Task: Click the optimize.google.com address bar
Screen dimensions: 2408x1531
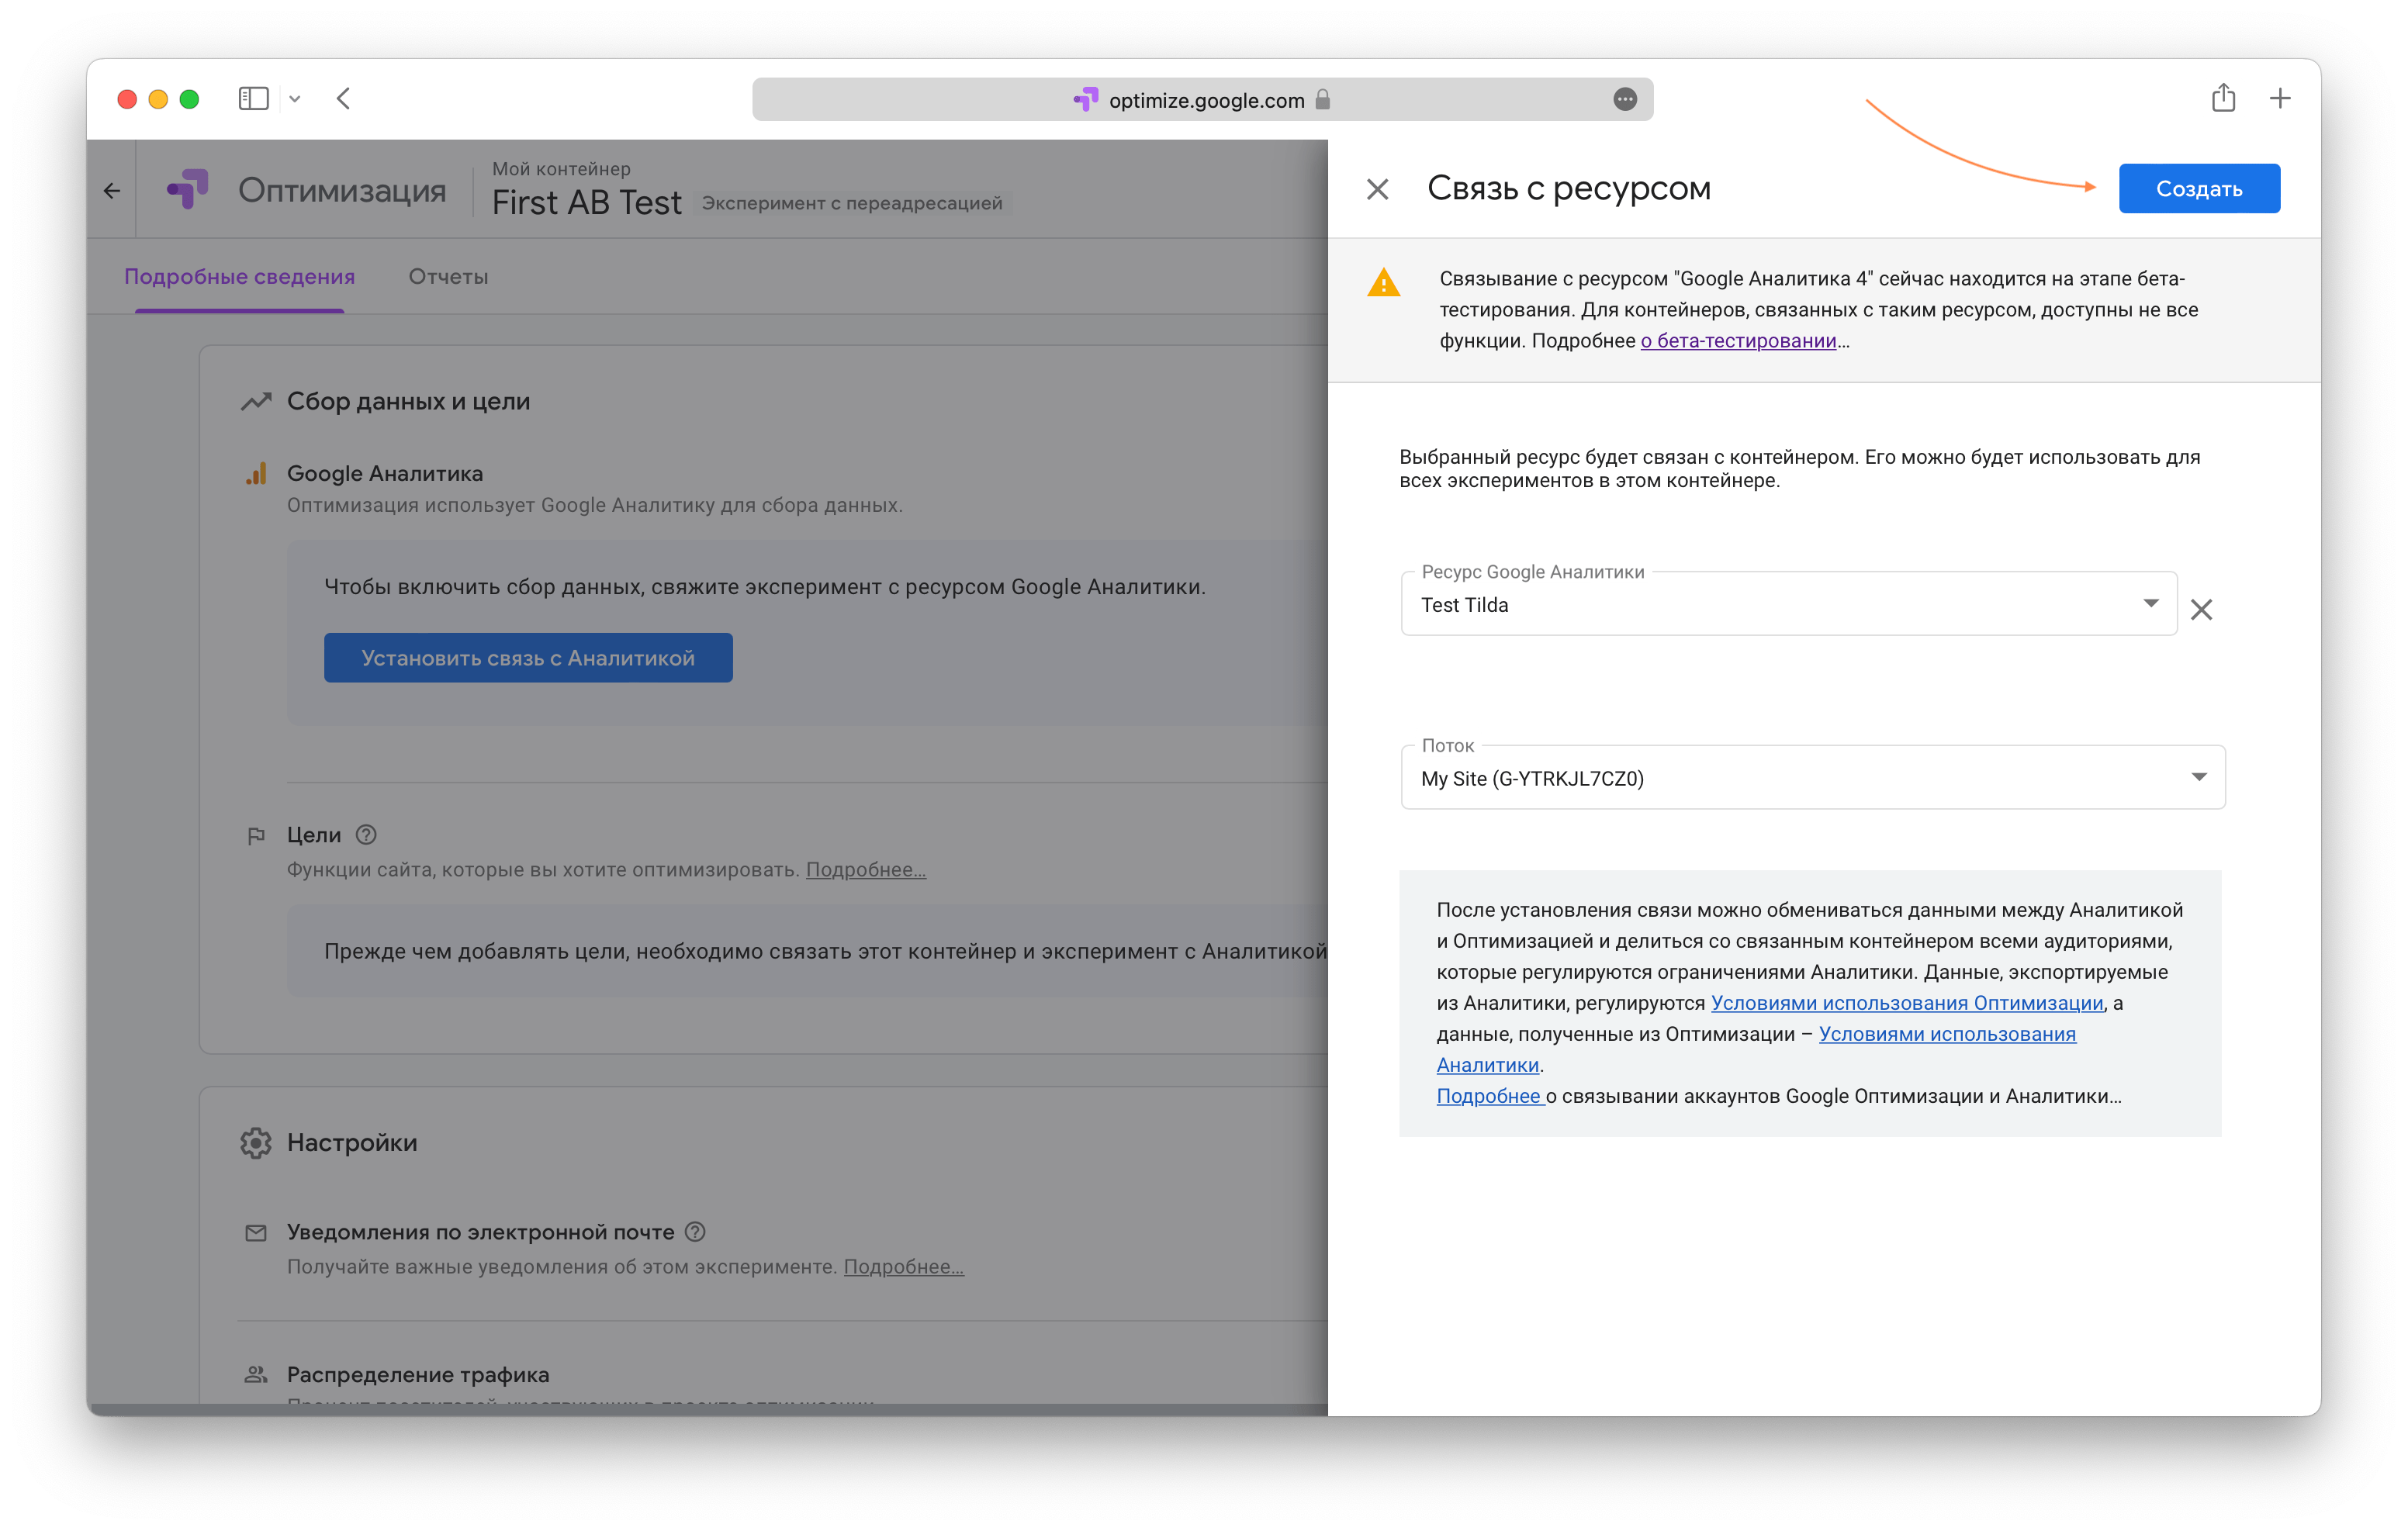Action: pyautogui.click(x=1202, y=99)
